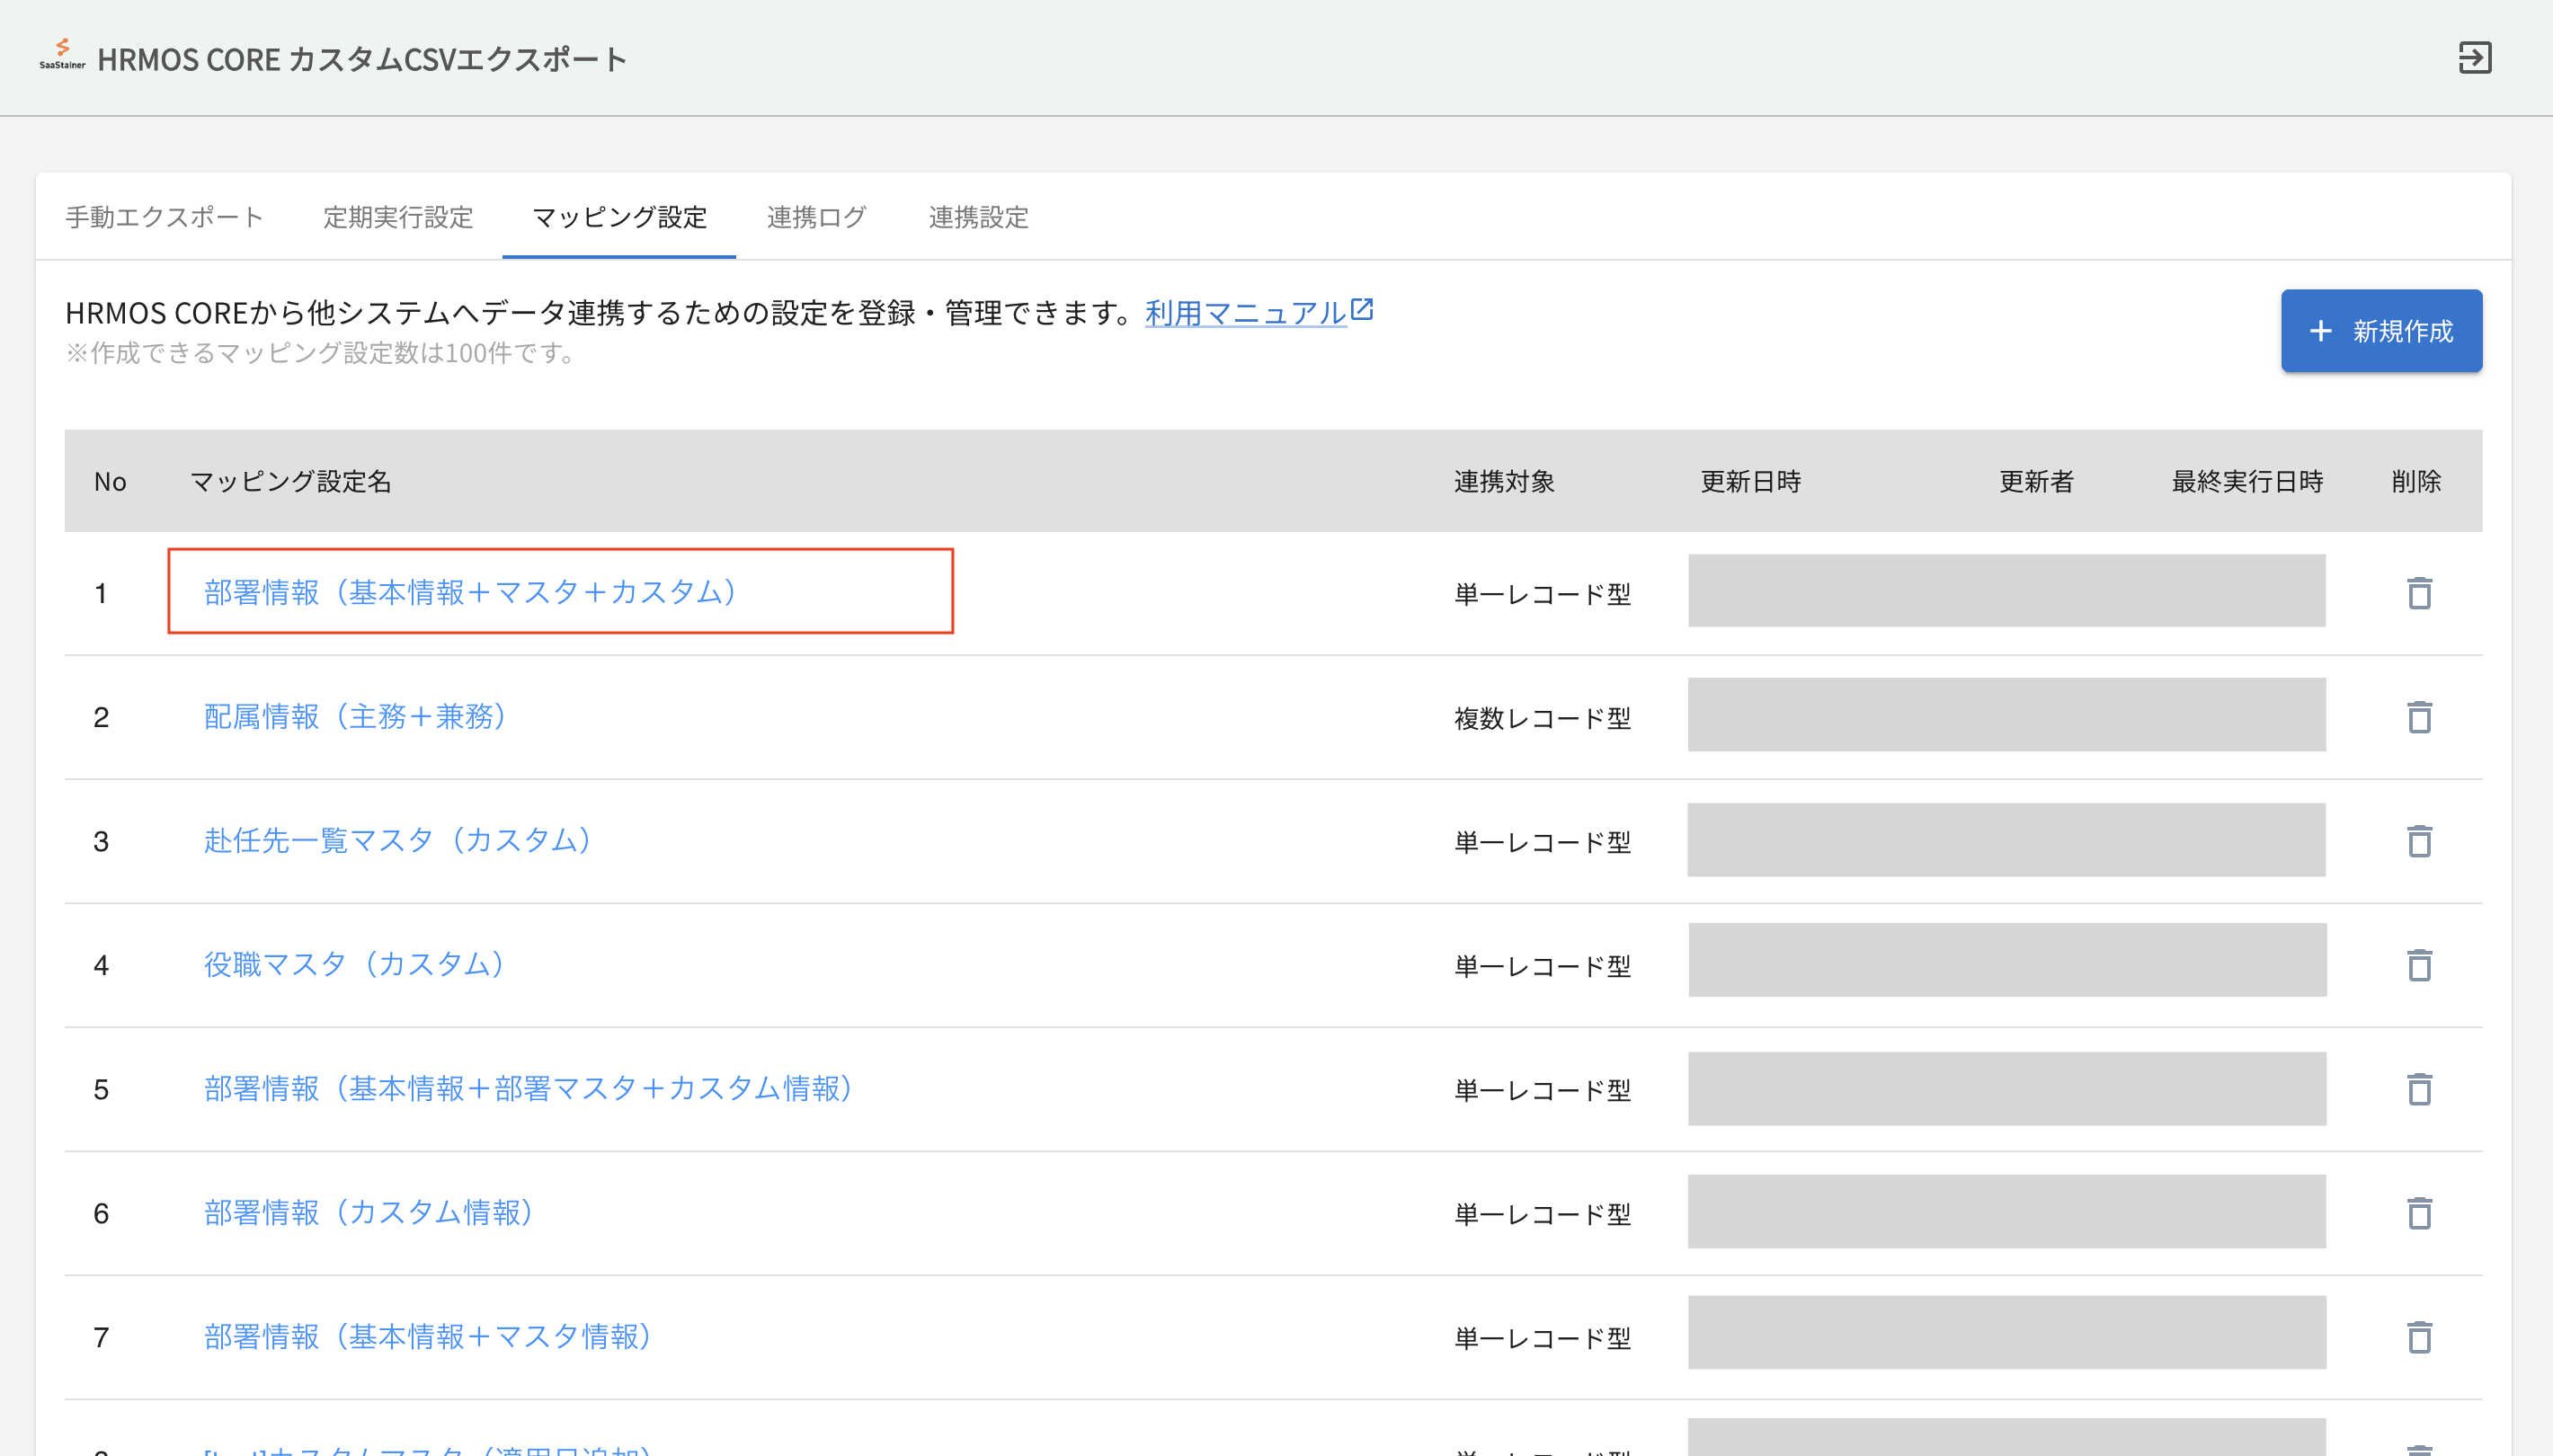This screenshot has width=2553, height=1456.
Task: Delete row 7 mapping via trash icon
Action: tap(2418, 1337)
